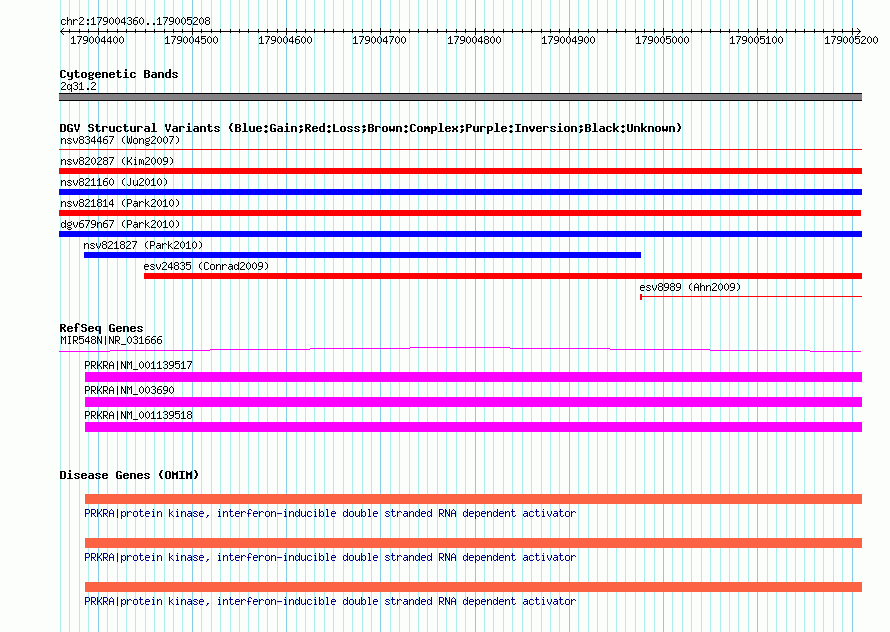
Task: Click ruler tick label 179004900
Action: click(568, 40)
